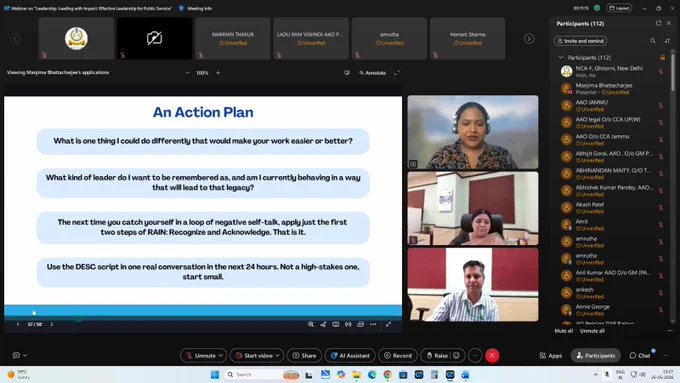Click the slide zoom magnifier icon
Screen dimensions: 680x383
(311, 324)
